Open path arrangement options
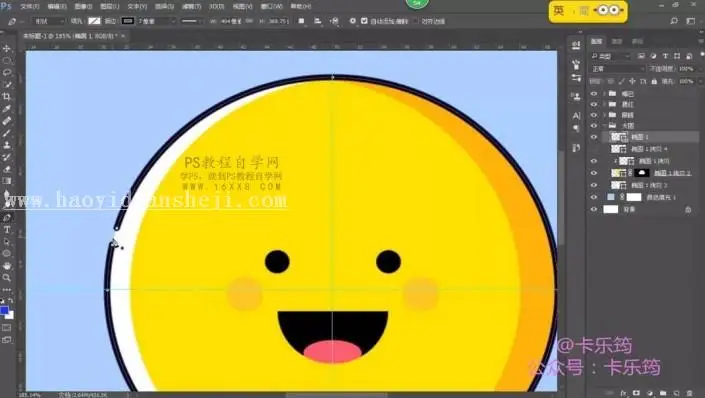The height and width of the screenshot is (398, 705). point(334,21)
